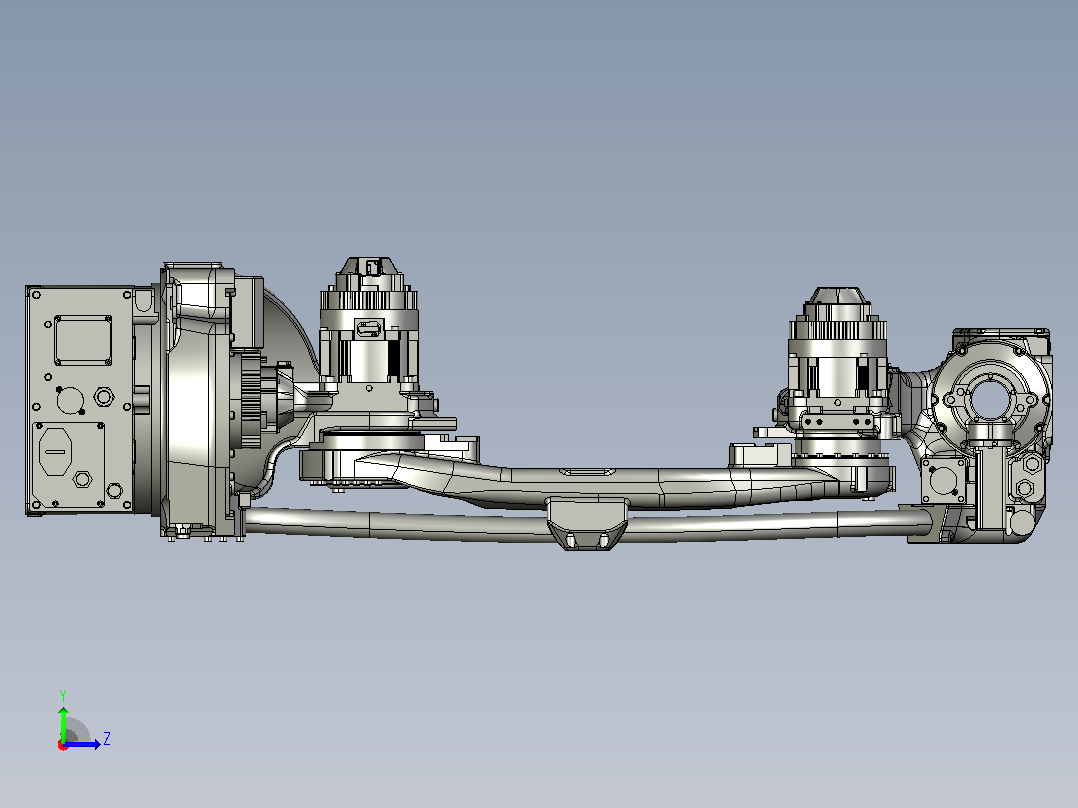
Task: Pick the hexagonal slotted panel on left box
Action: [x=56, y=452]
